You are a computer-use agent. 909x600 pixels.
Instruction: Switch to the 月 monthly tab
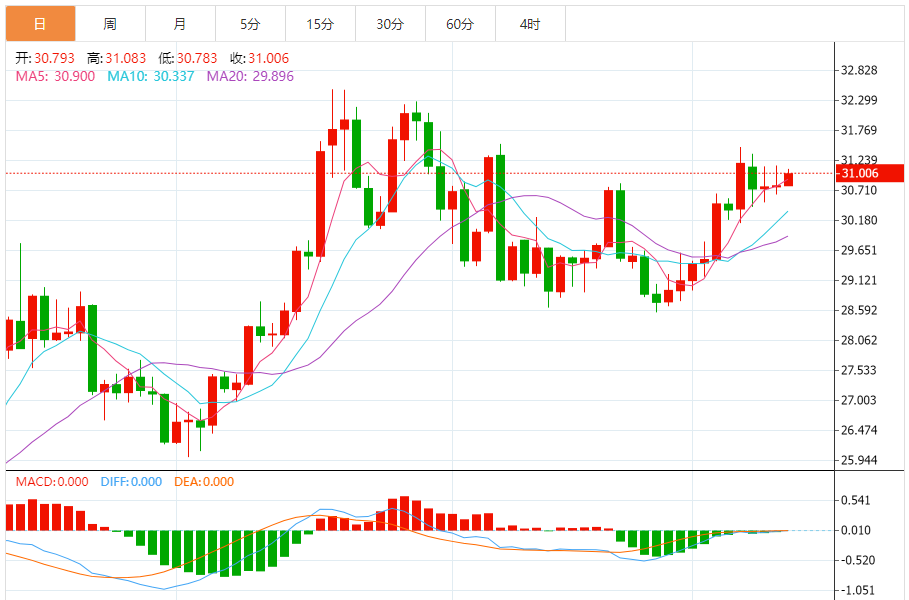(180, 24)
